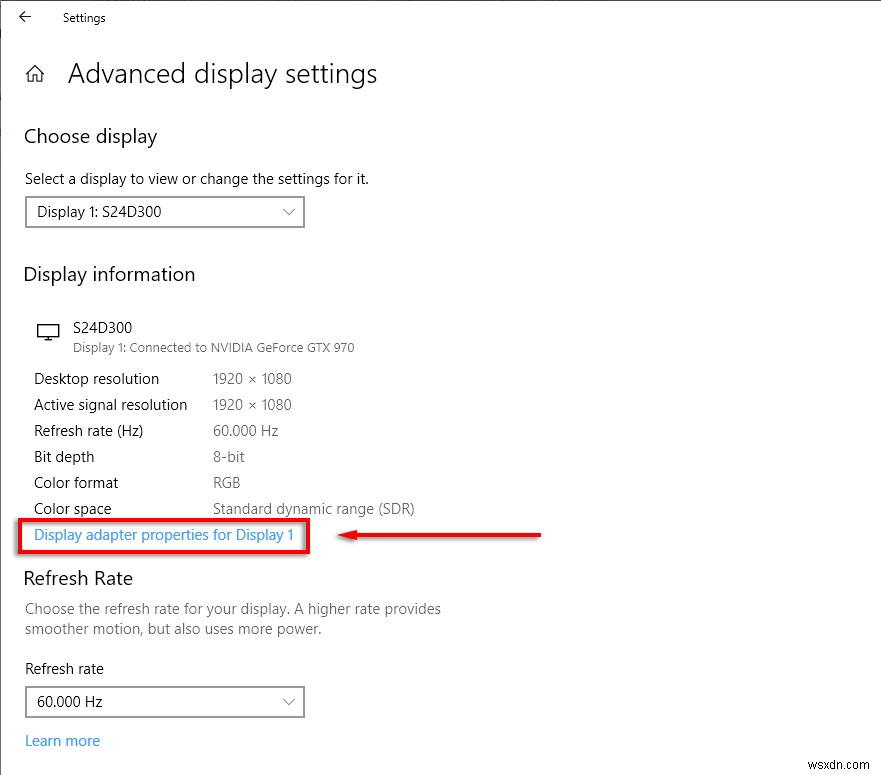This screenshot has height=775, width=881.
Task: Click the Refresh Rate section heading
Action: coord(78,578)
